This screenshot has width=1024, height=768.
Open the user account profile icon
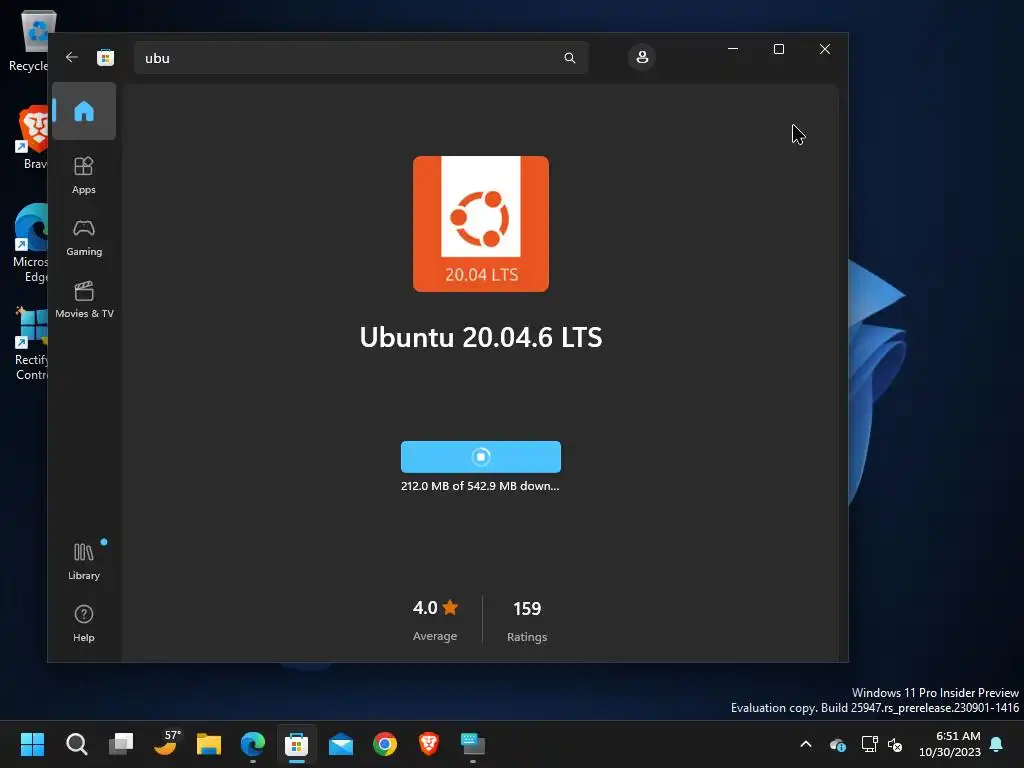pyautogui.click(x=642, y=57)
